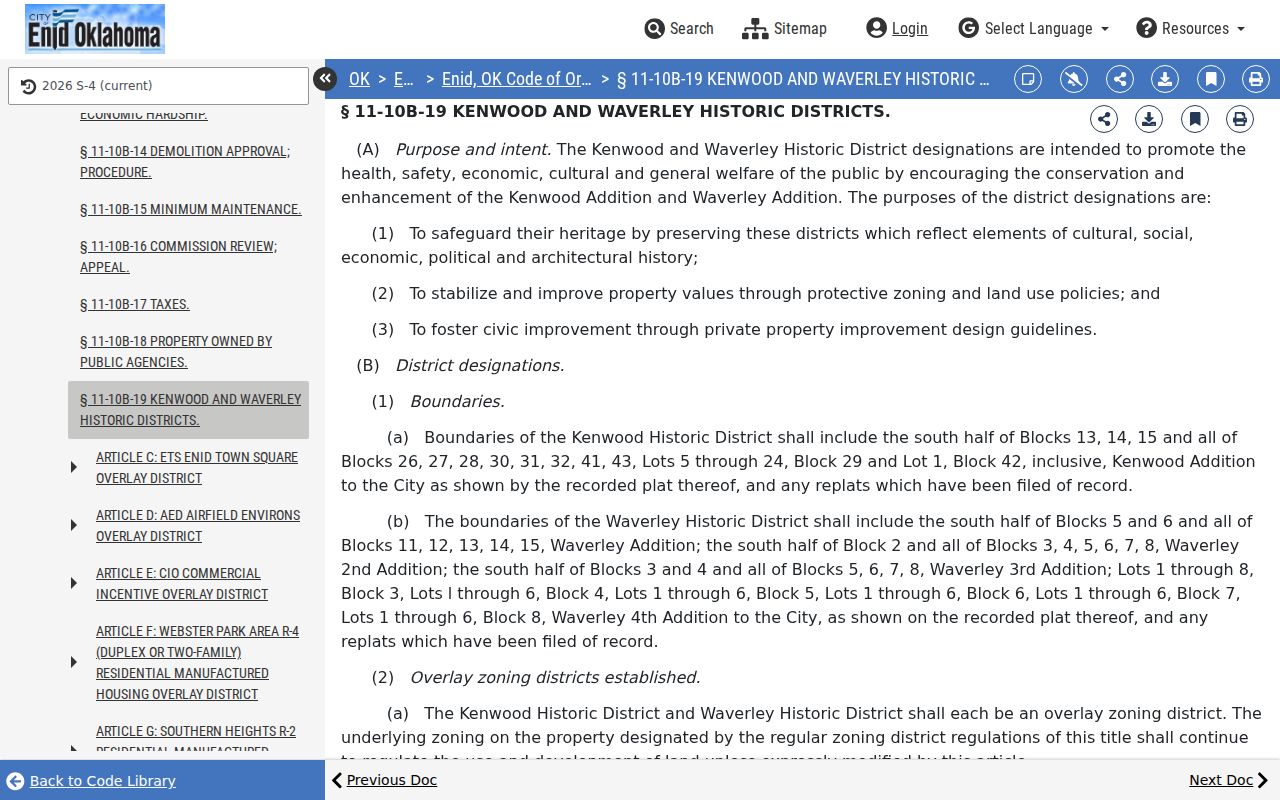The image size is (1280, 800).
Task: Go to Previous Doc
Action: tap(384, 780)
